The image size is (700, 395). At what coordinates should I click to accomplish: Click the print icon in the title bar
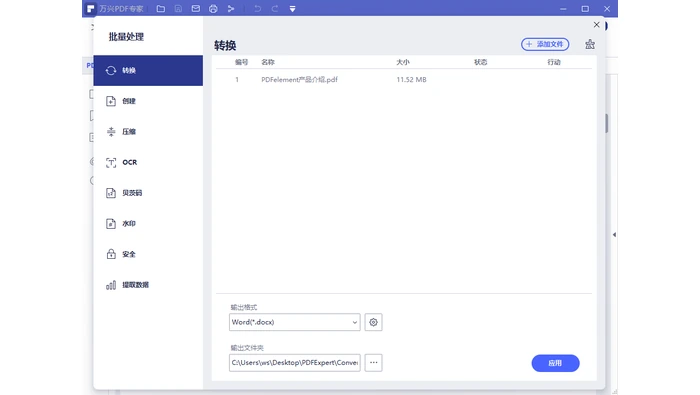pyautogui.click(x=213, y=8)
